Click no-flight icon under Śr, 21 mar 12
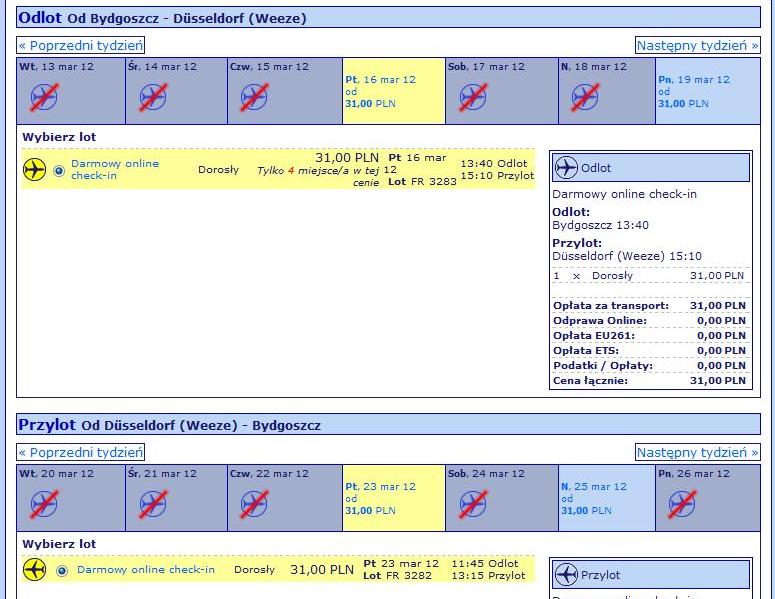The height and width of the screenshot is (599, 775). [153, 504]
